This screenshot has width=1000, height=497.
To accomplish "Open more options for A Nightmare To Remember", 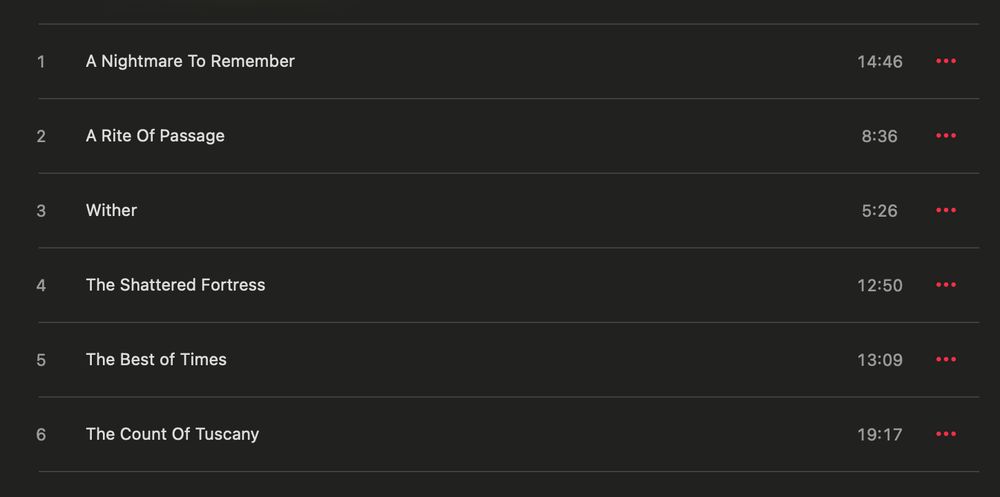I will point(946,61).
